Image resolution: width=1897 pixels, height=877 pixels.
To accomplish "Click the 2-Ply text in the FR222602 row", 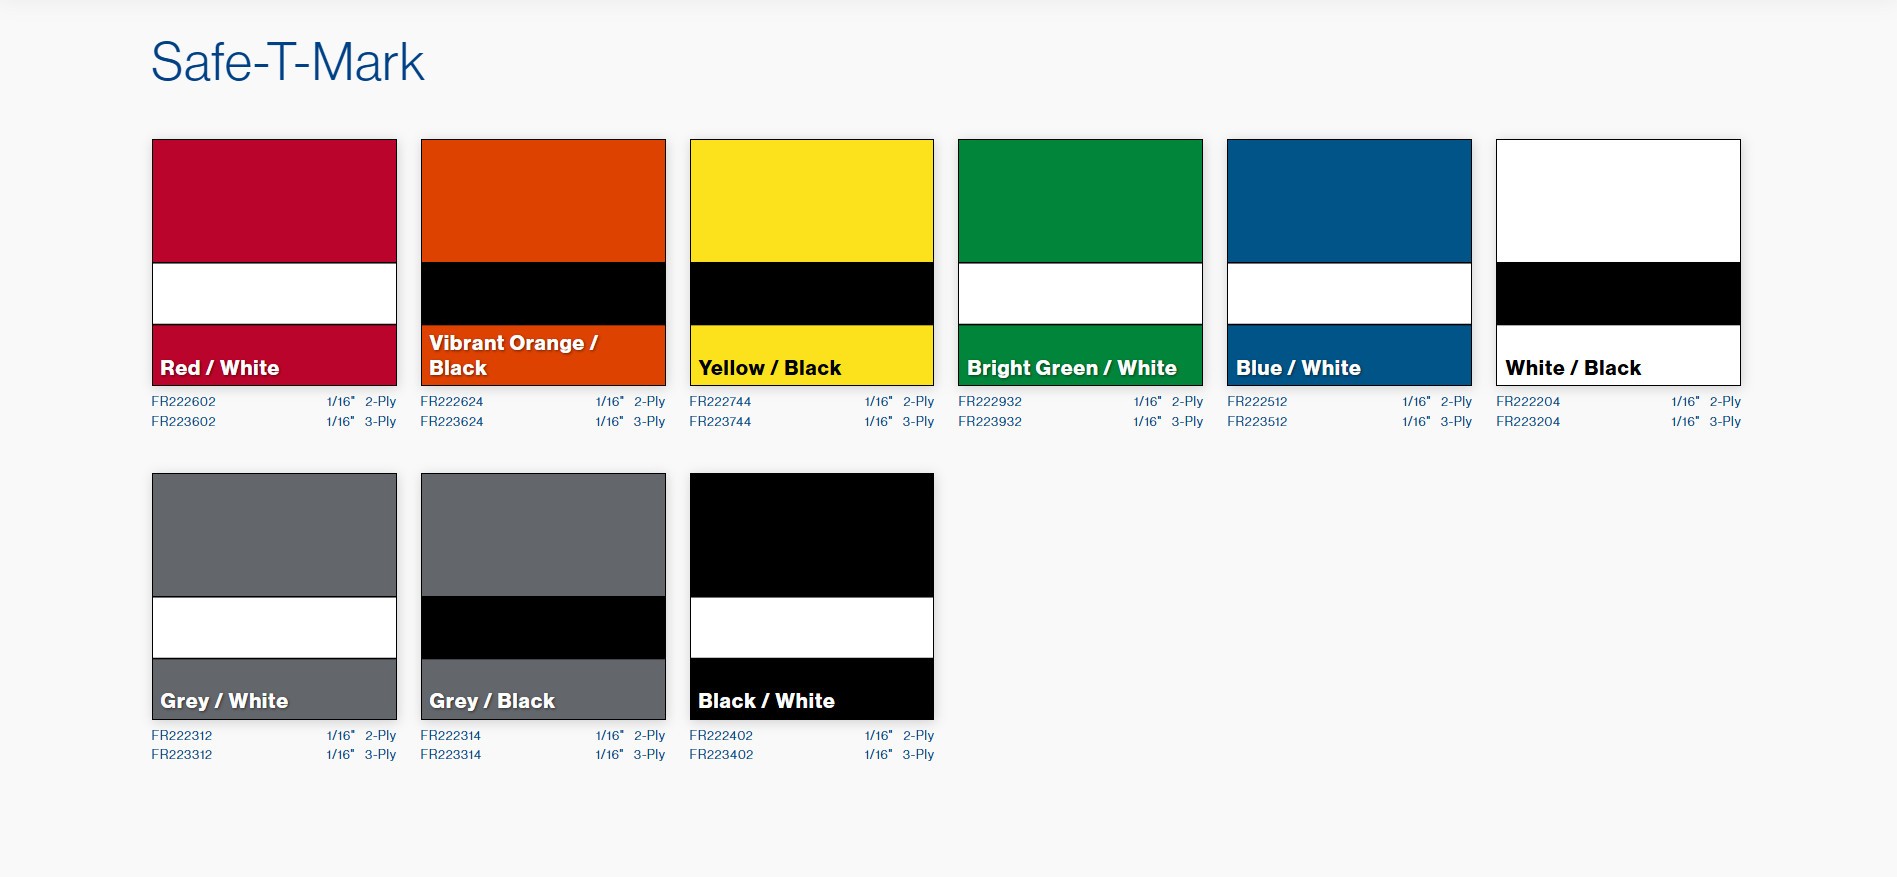I will coord(380,402).
